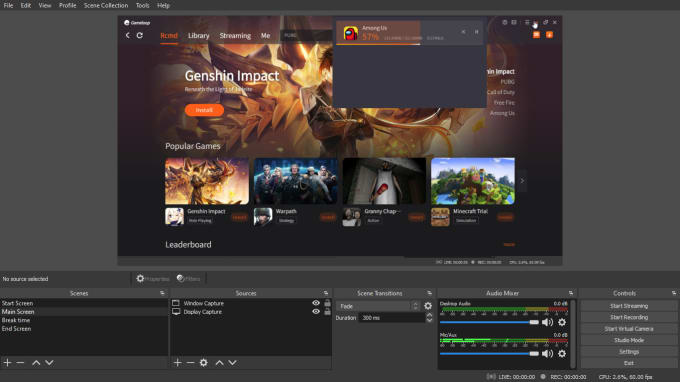
Task: Add a new source with the plus icon
Action: [x=177, y=362]
